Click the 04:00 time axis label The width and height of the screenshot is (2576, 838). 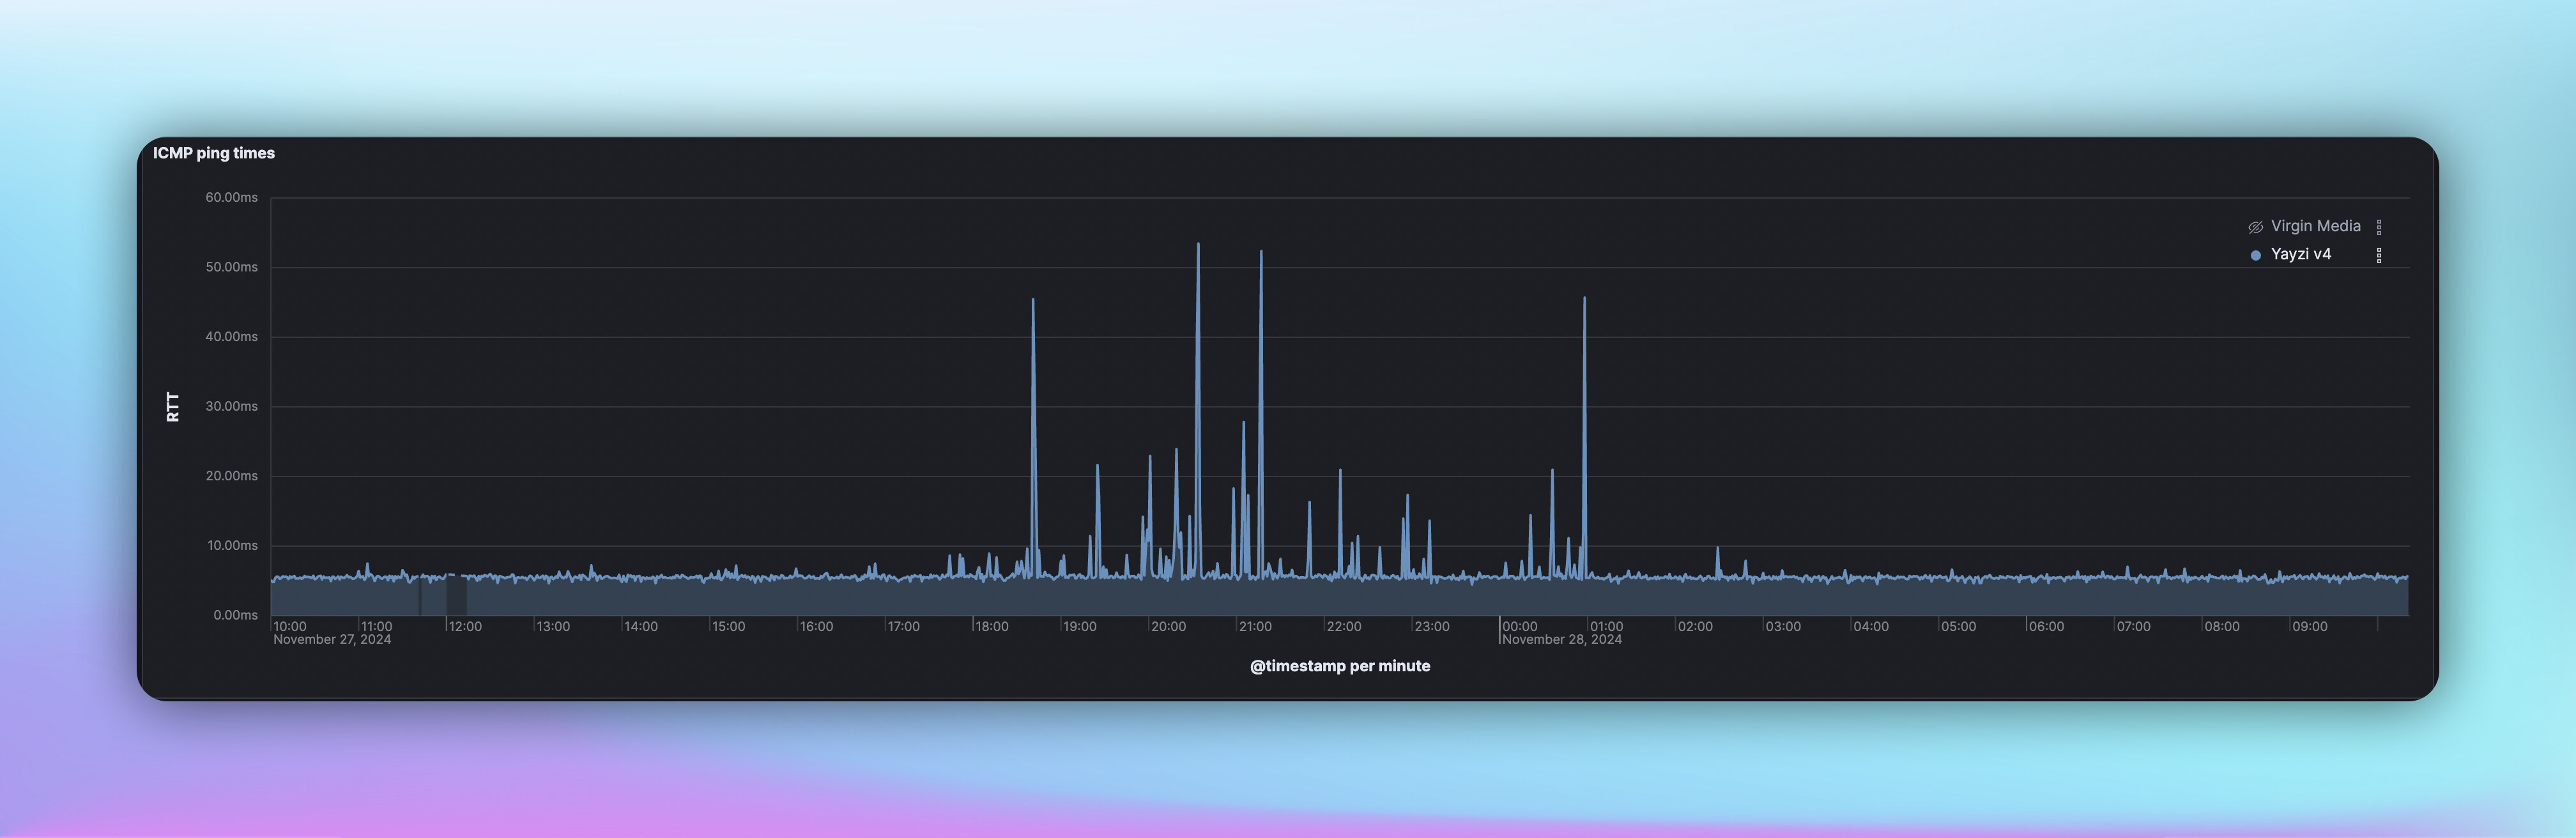click(x=1870, y=627)
